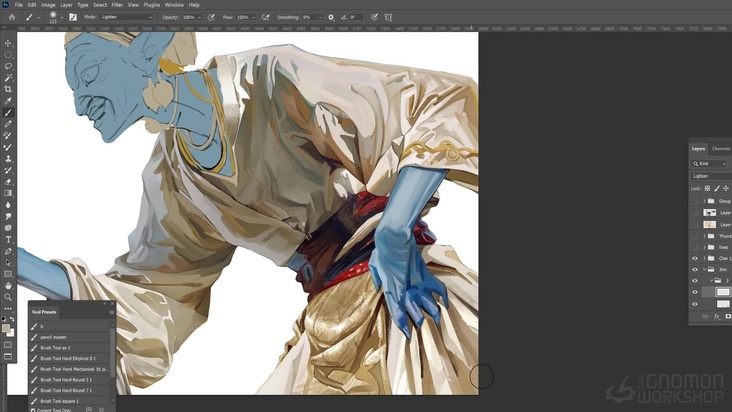Screen dimensions: 732x412
Task: Select the Eyedropper tool
Action: 8,101
